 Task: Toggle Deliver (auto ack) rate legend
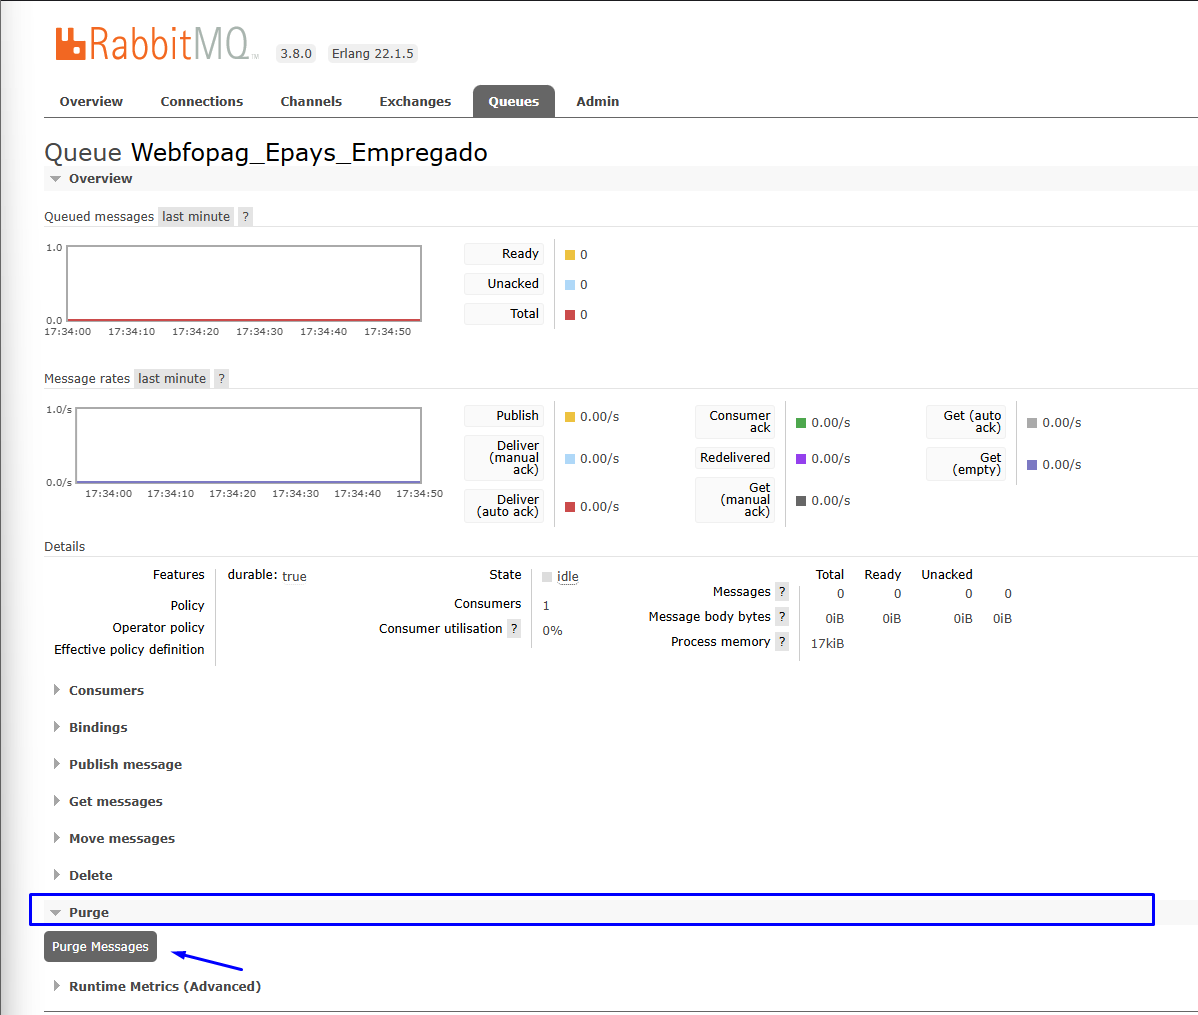coord(504,506)
